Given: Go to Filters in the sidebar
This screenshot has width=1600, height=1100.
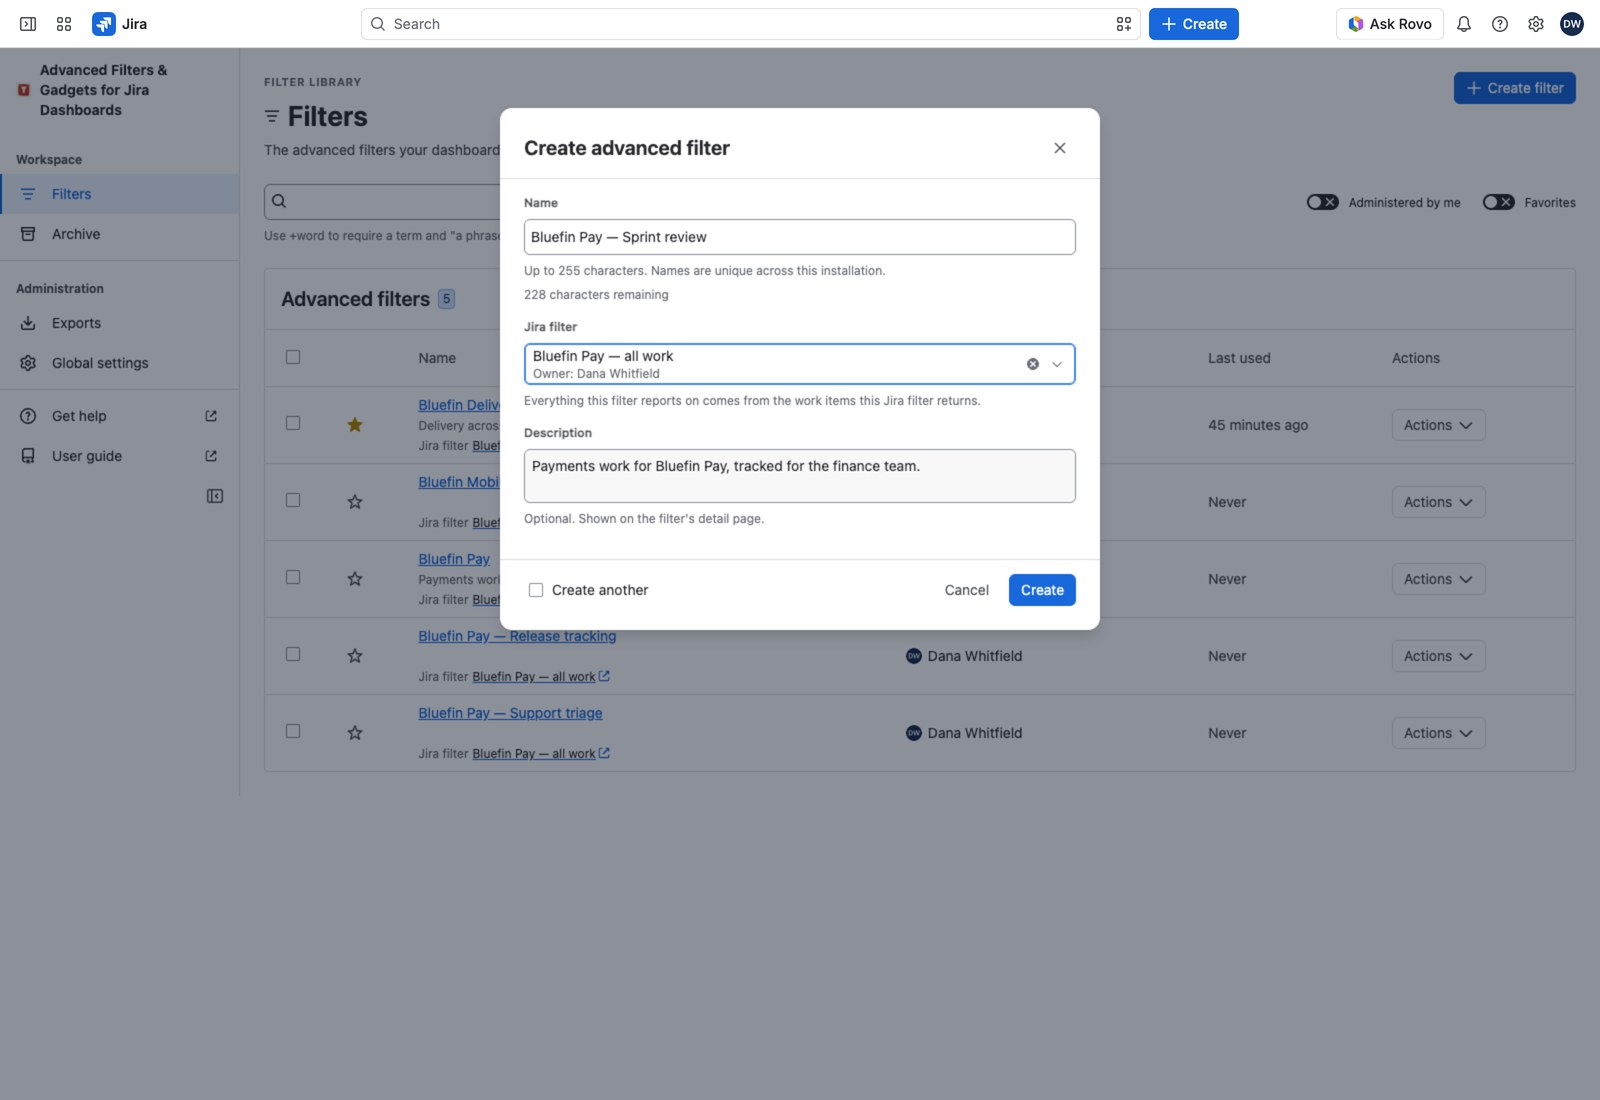Looking at the screenshot, I should [x=120, y=194].
